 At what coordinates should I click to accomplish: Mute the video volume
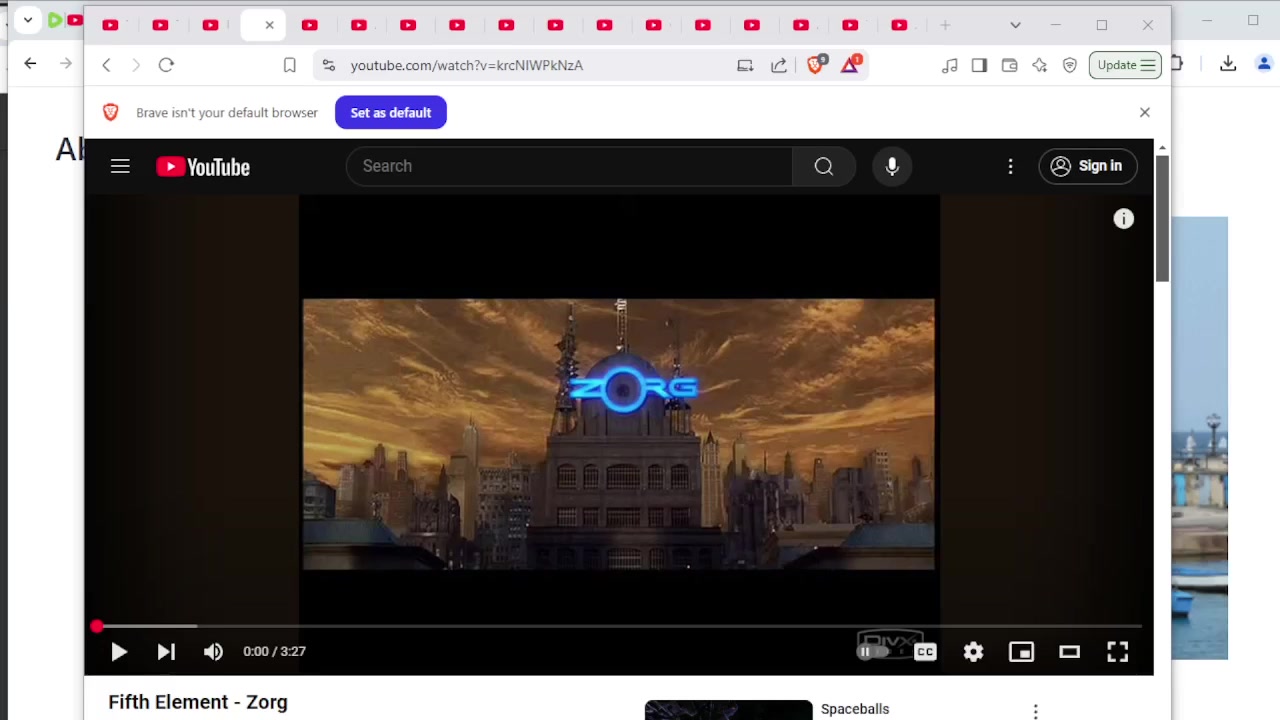(x=213, y=652)
